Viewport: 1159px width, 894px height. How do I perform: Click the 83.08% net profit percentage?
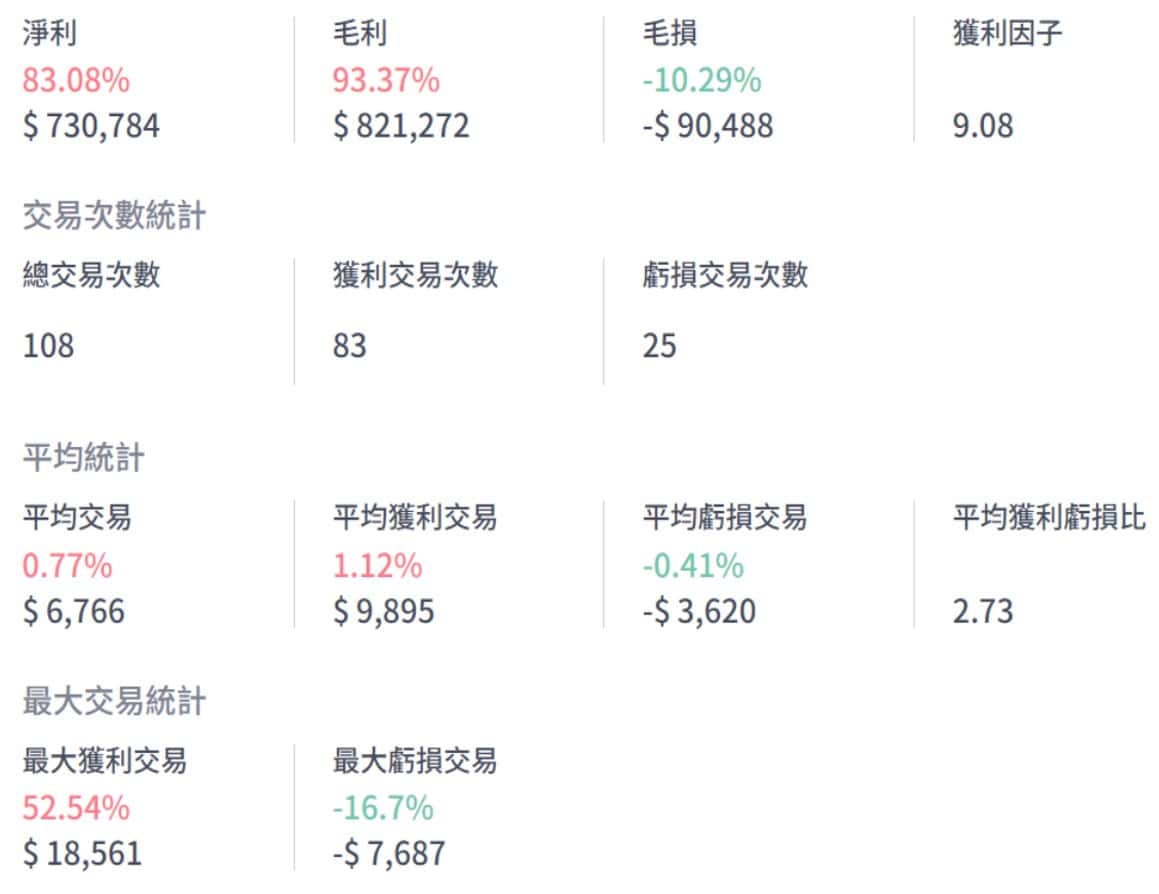click(x=76, y=80)
